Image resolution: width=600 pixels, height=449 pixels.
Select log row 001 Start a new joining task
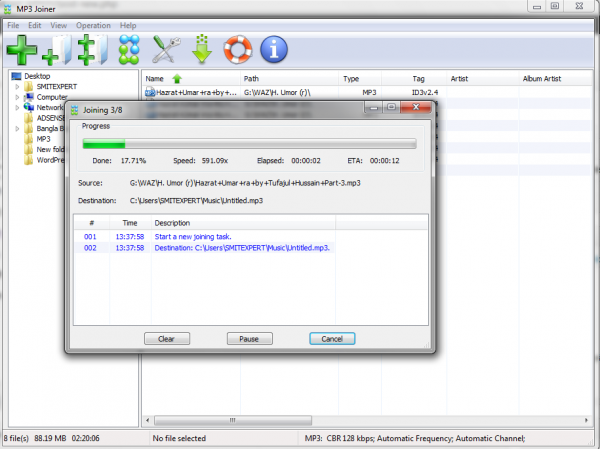[x=205, y=237]
